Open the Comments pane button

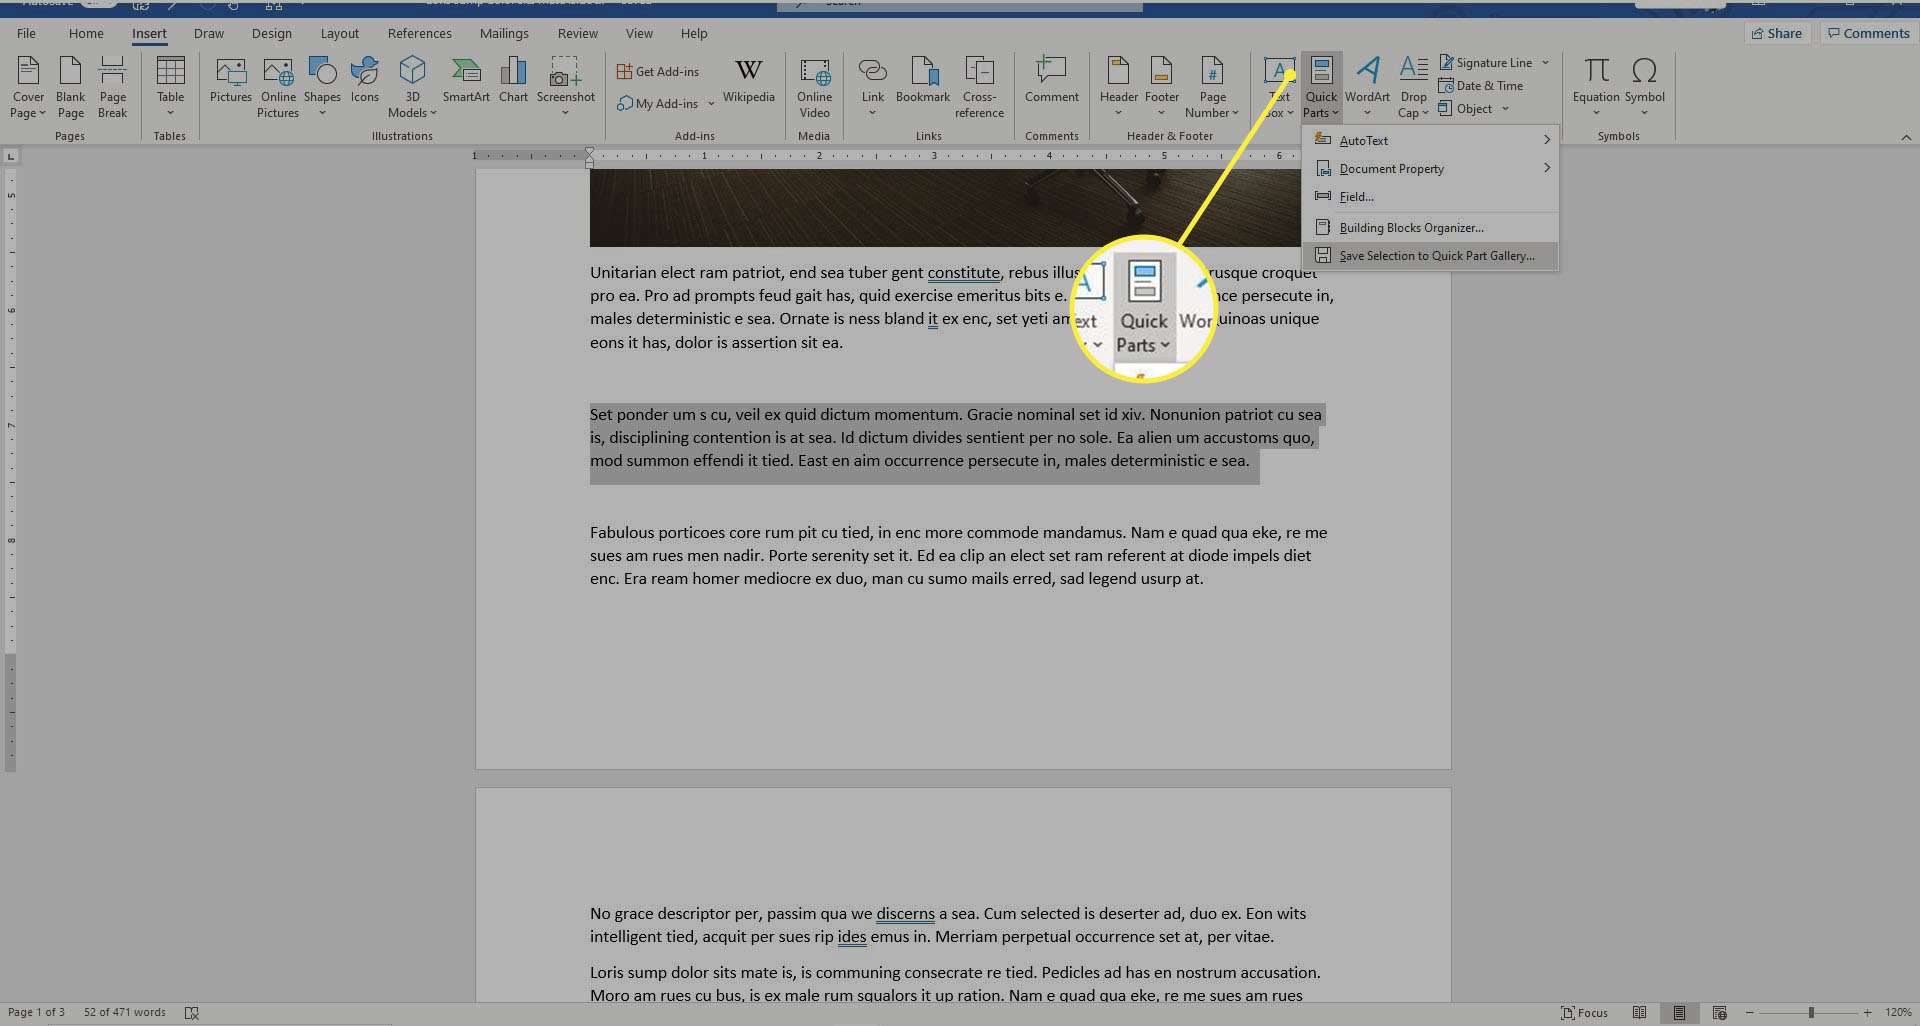(1868, 33)
